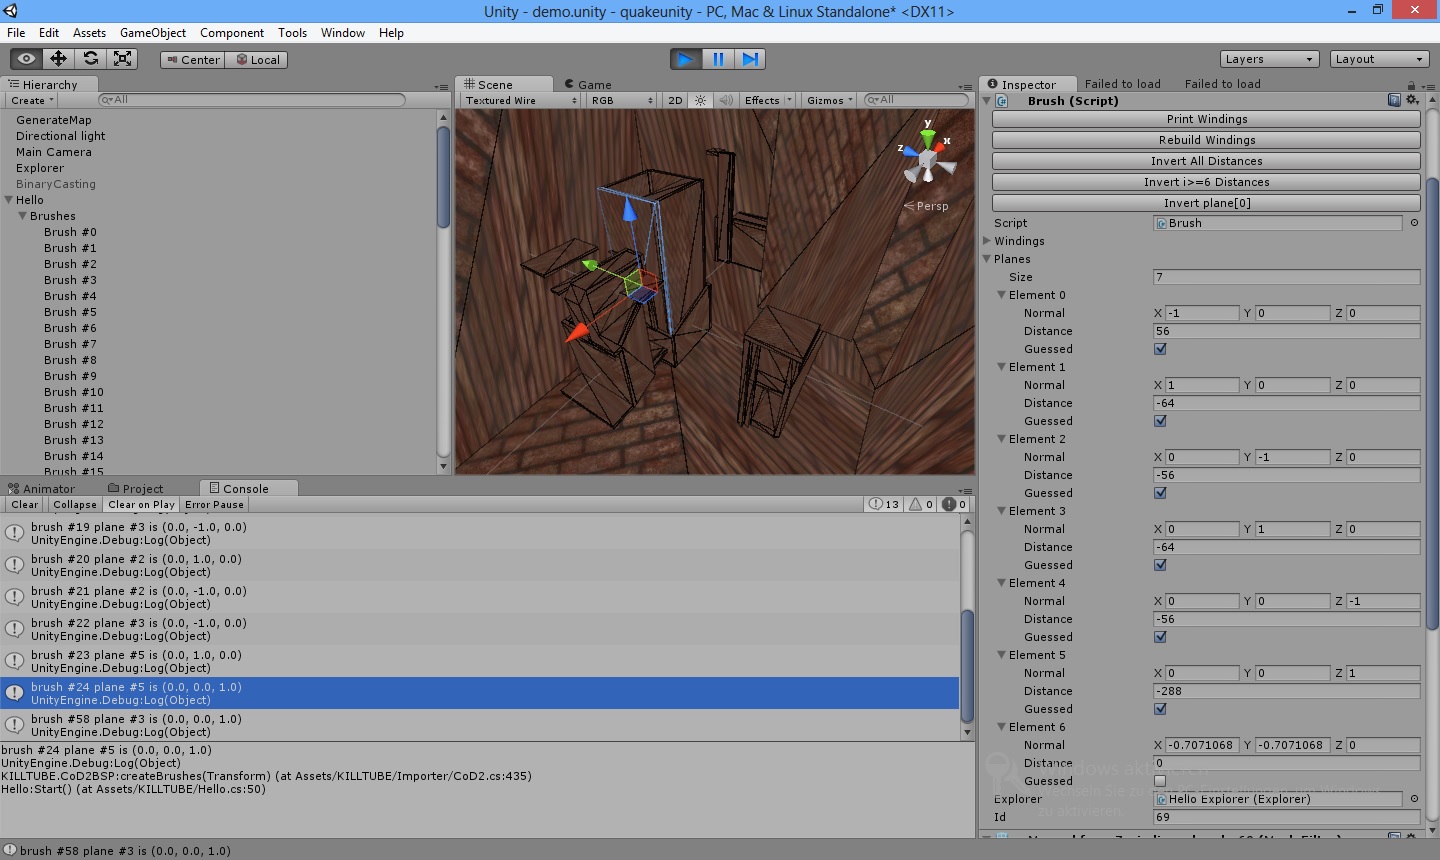Open the Effects dropdown

[x=767, y=100]
